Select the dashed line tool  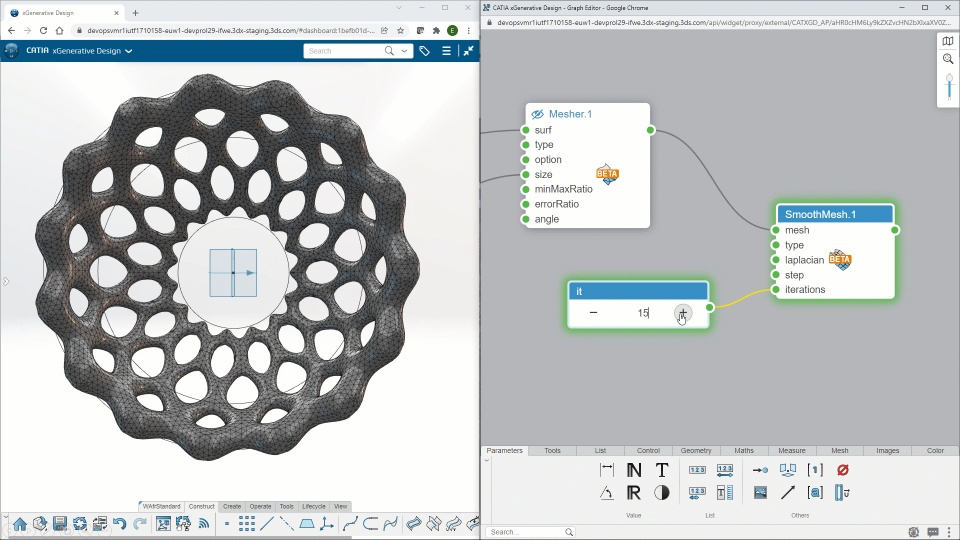(x=287, y=523)
